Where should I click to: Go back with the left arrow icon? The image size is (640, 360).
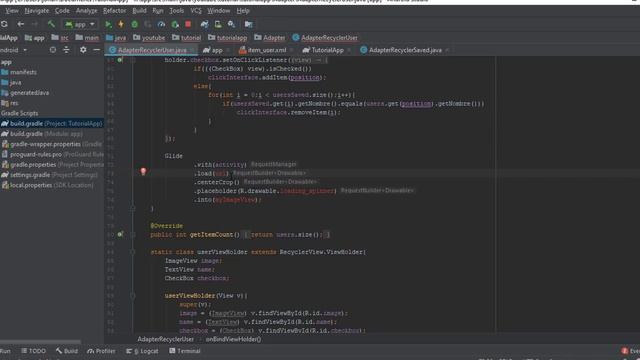pos(20,24)
